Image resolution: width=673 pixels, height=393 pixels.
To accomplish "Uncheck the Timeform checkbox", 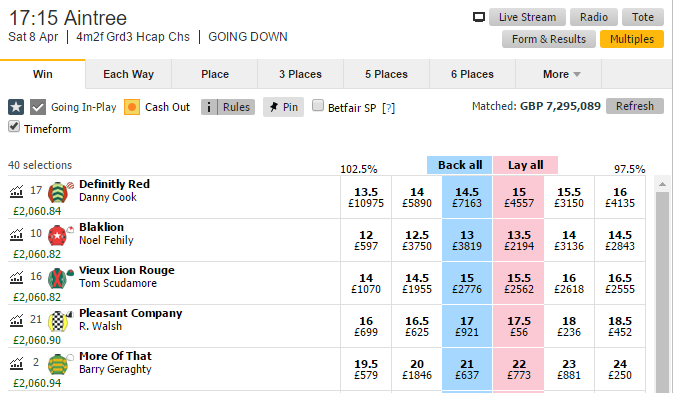I will pyautogui.click(x=14, y=127).
